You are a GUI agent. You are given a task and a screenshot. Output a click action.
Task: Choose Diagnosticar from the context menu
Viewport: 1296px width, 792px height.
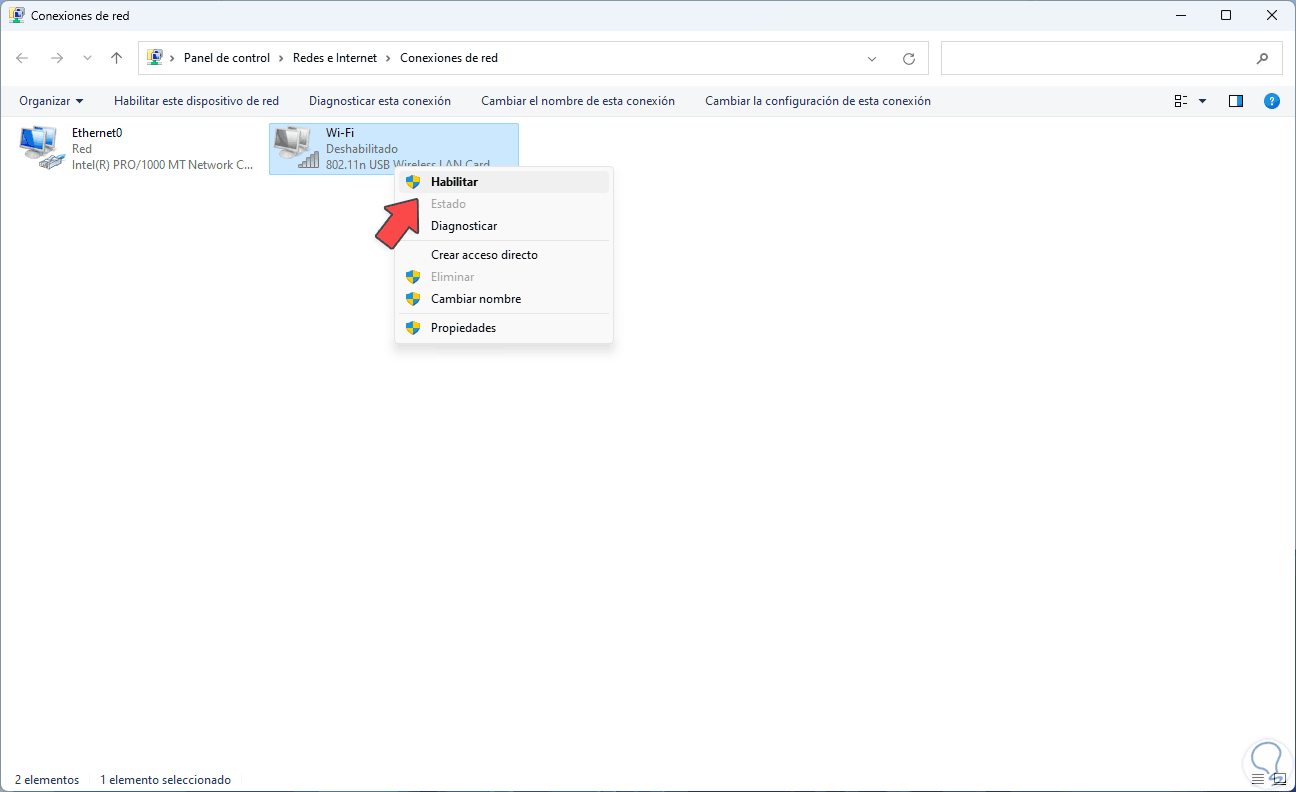pos(504,226)
